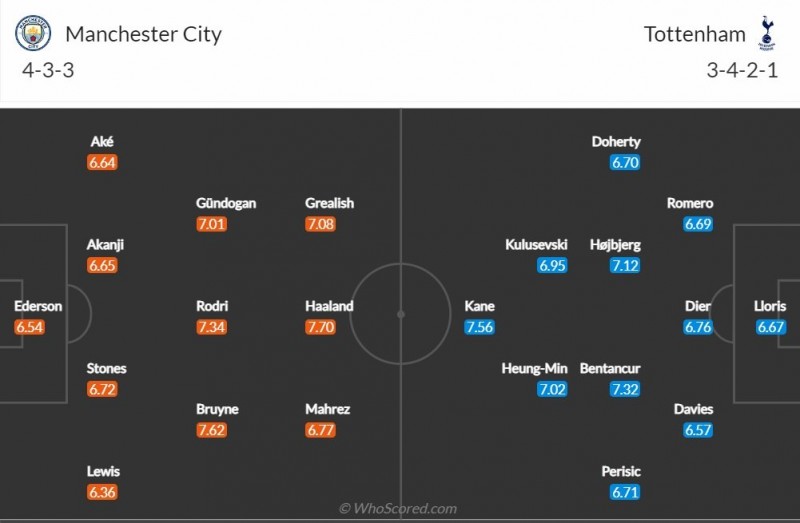The height and width of the screenshot is (523, 800).
Task: Select player Lloris in goal
Action: 770,306
